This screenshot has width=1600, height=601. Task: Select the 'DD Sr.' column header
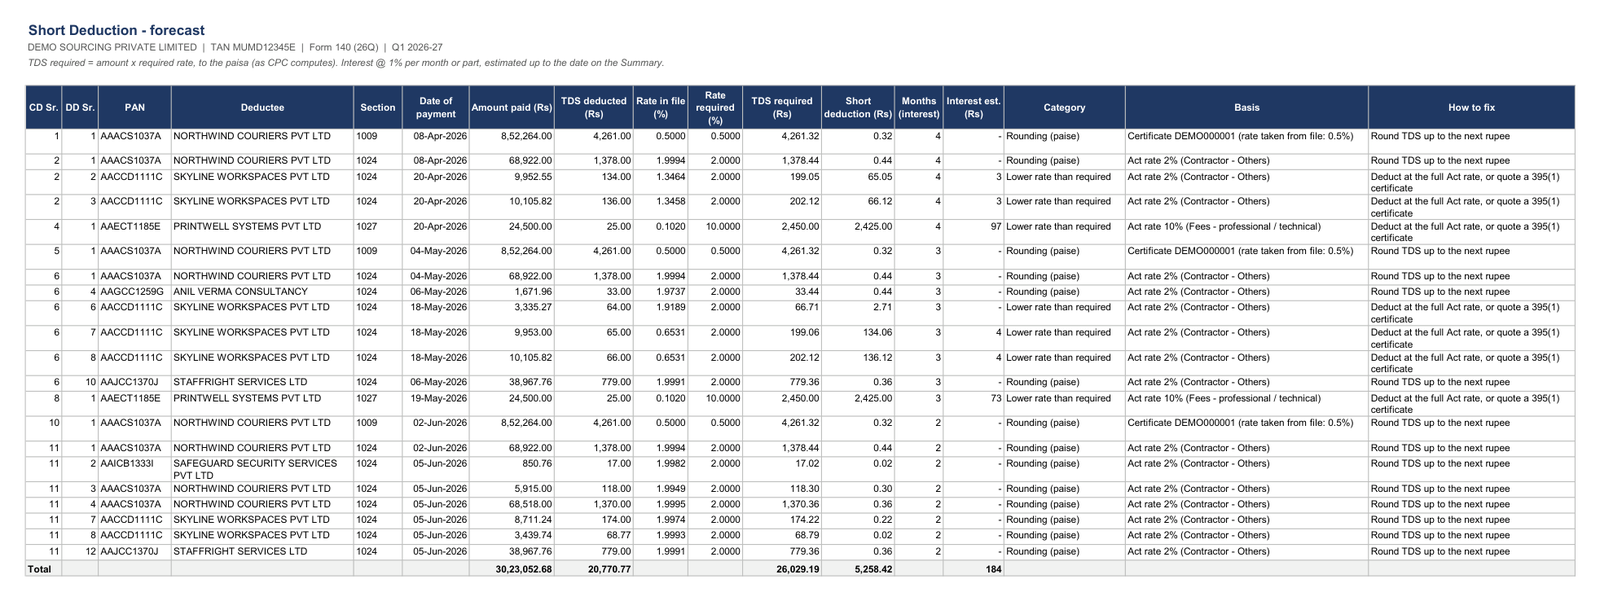pyautogui.click(x=80, y=108)
